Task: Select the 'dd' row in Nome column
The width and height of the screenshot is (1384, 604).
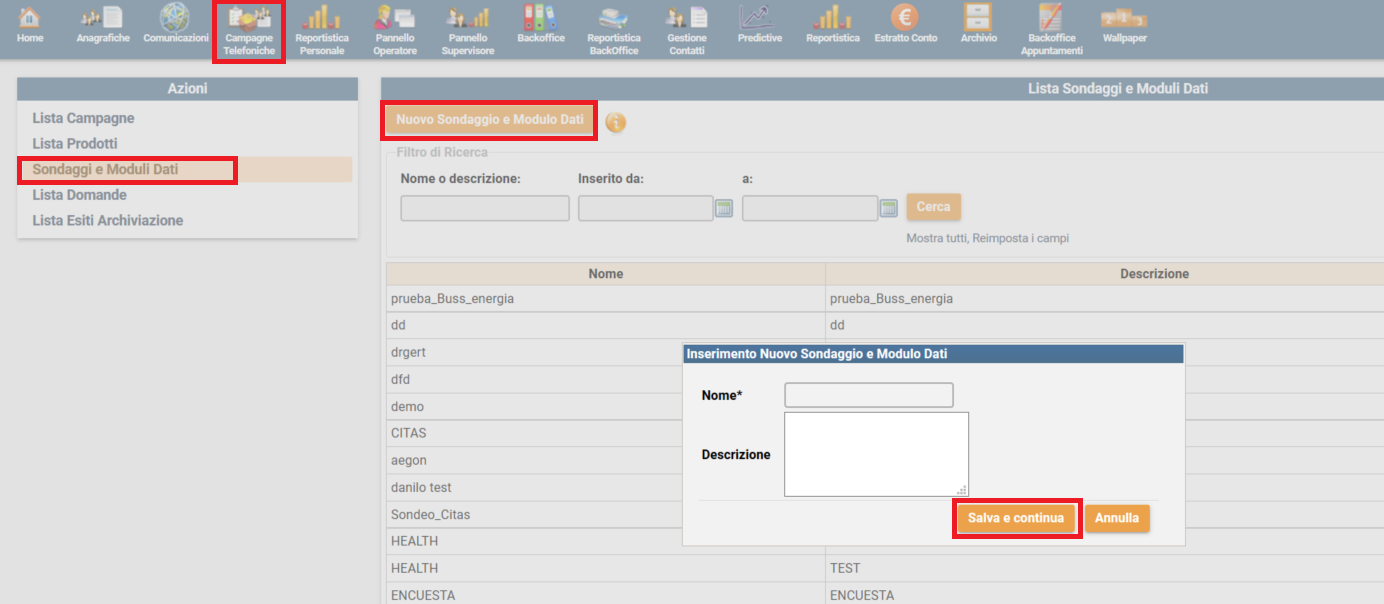Action: coord(606,326)
